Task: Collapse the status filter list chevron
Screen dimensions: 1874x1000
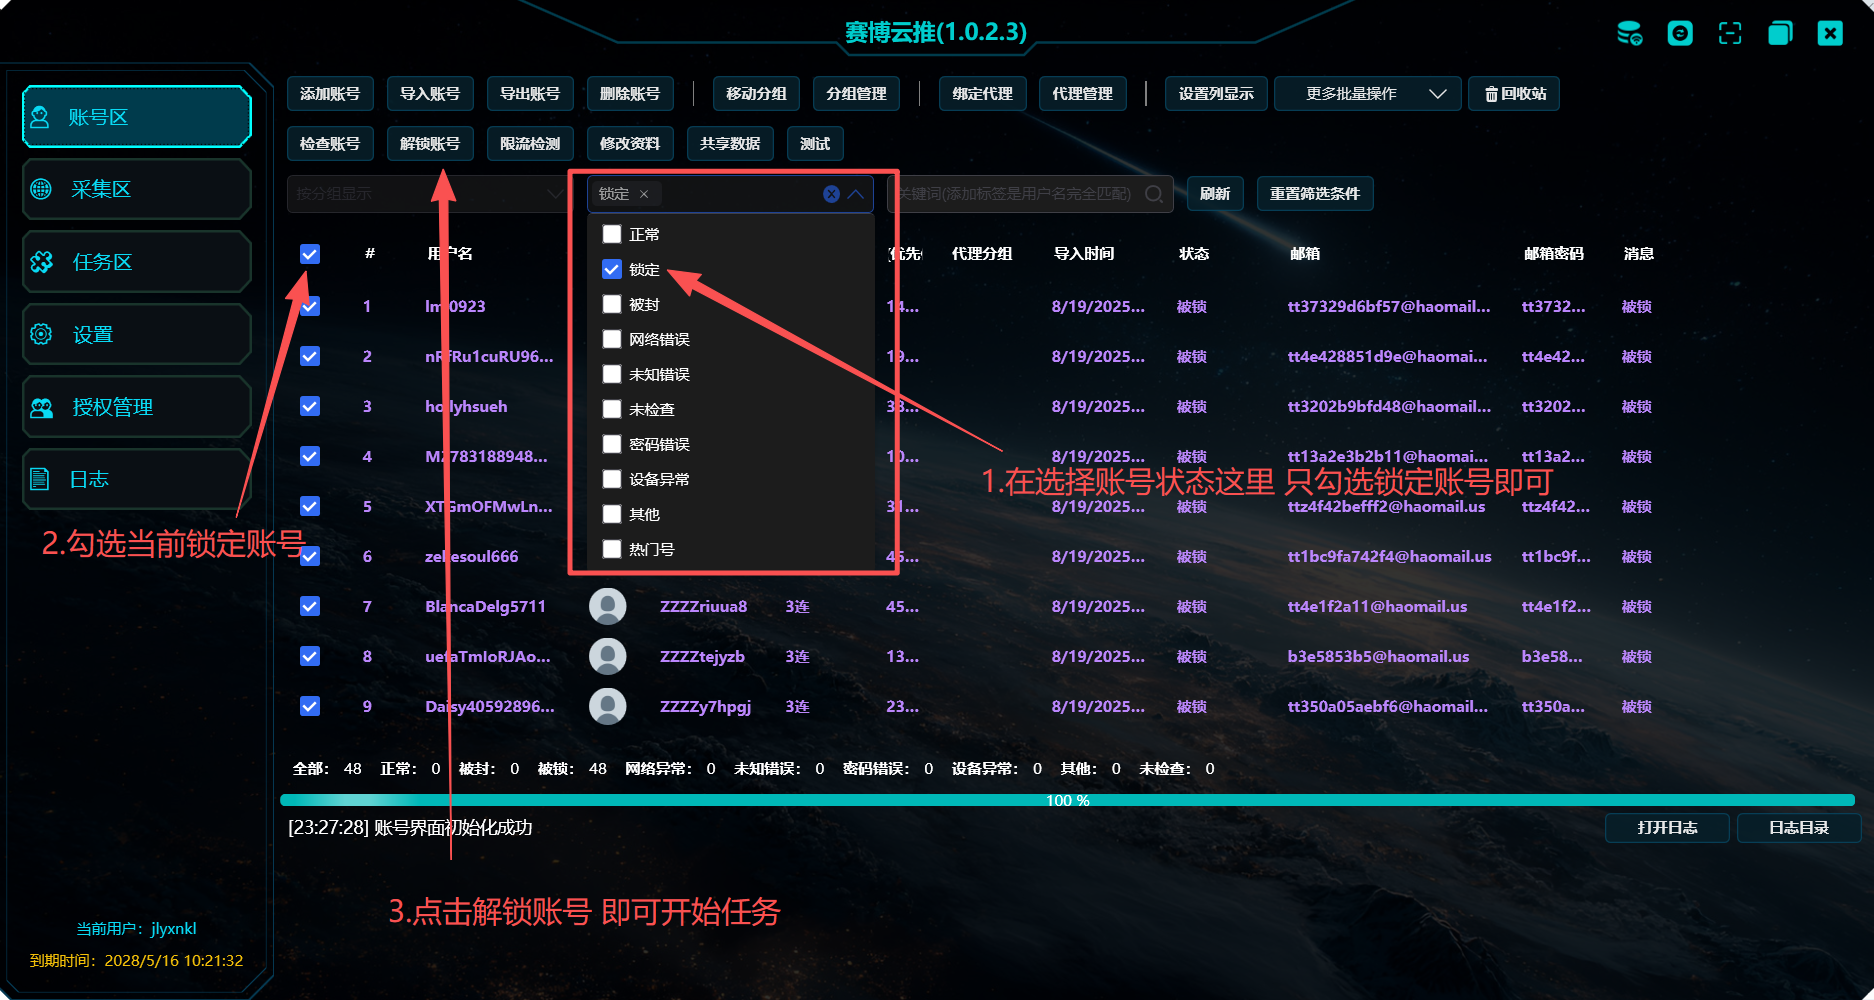Action: point(855,194)
